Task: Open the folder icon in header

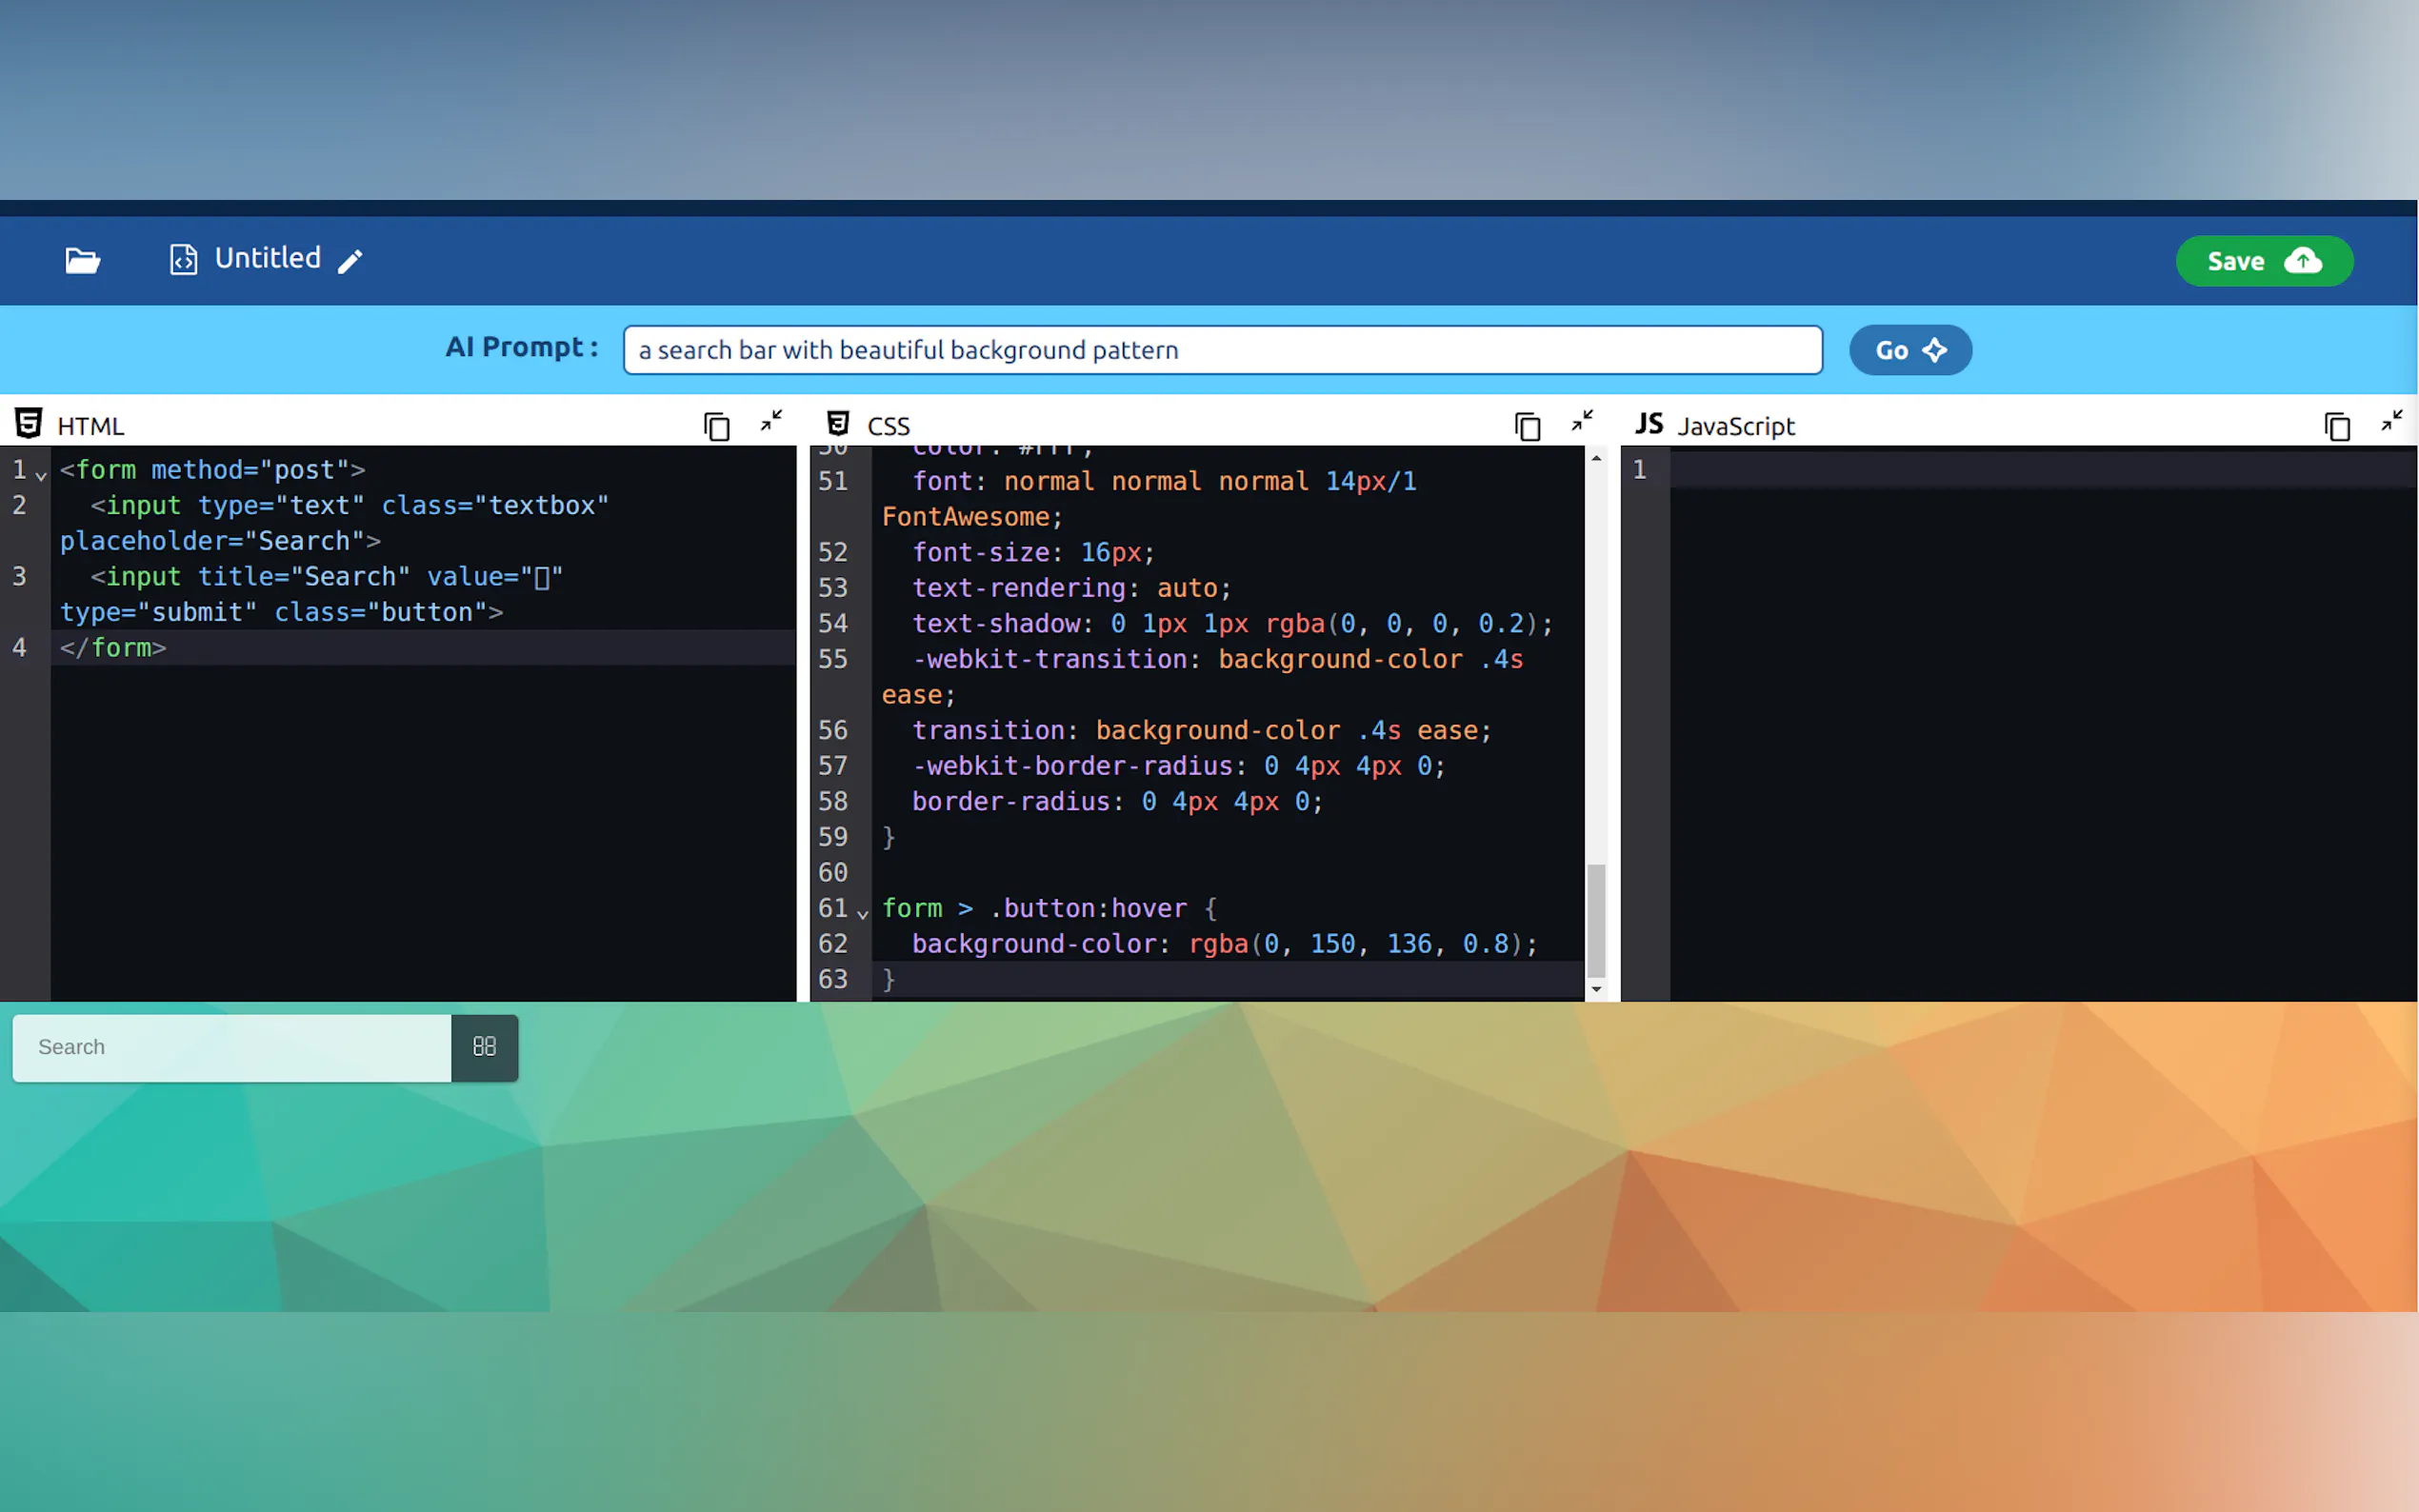Action: [82, 261]
